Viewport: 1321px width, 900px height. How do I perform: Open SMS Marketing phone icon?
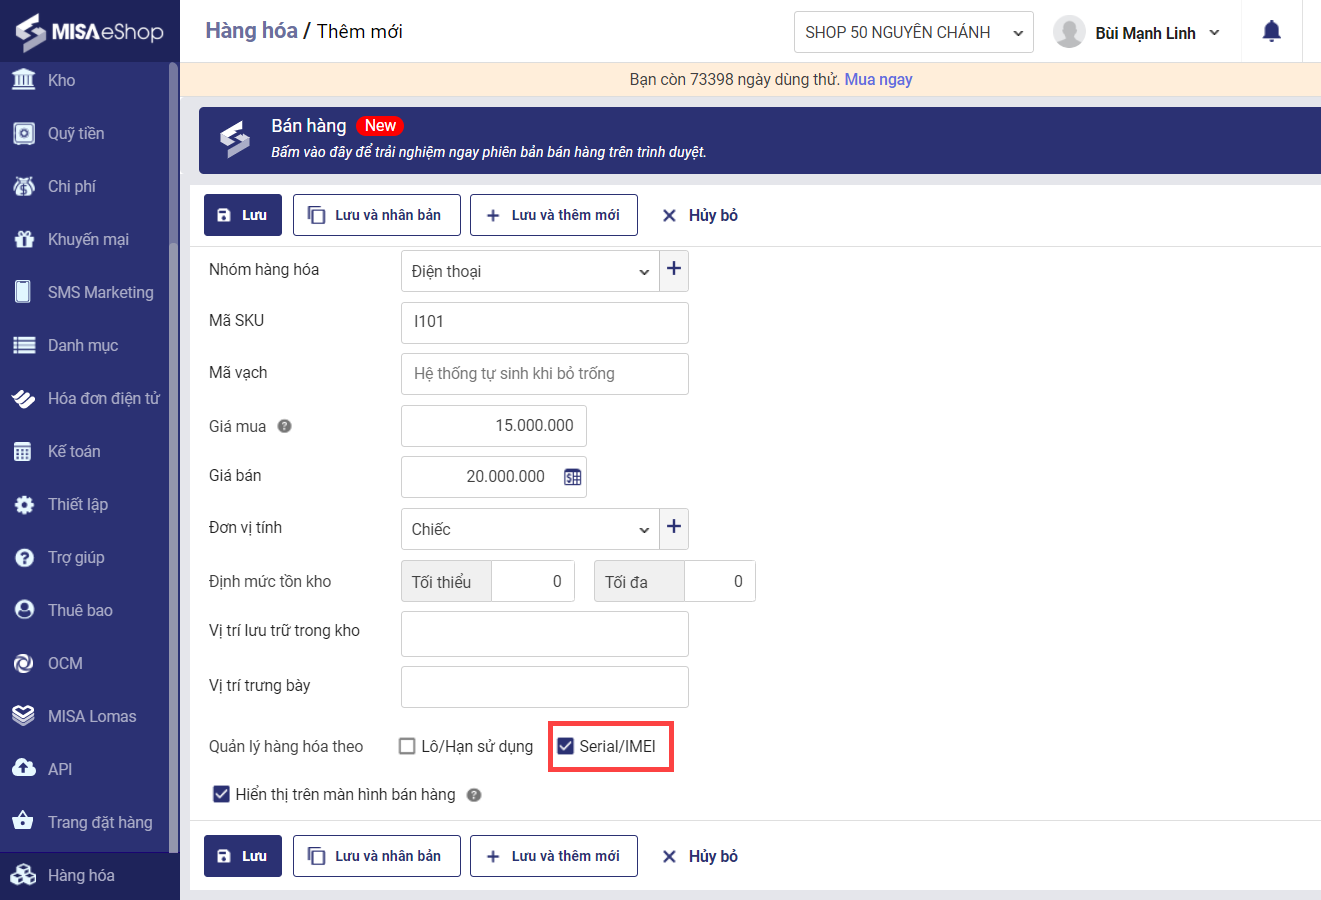coord(24,292)
